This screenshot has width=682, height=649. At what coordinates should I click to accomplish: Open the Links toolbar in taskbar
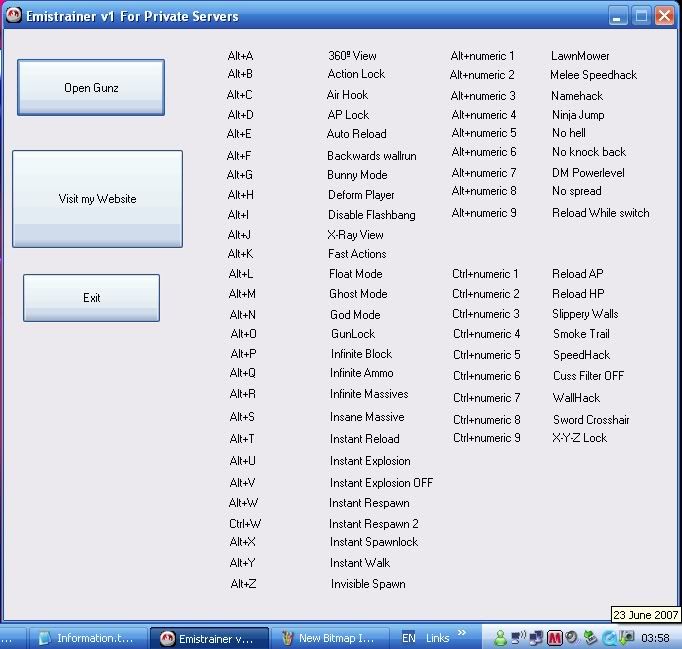pos(437,638)
